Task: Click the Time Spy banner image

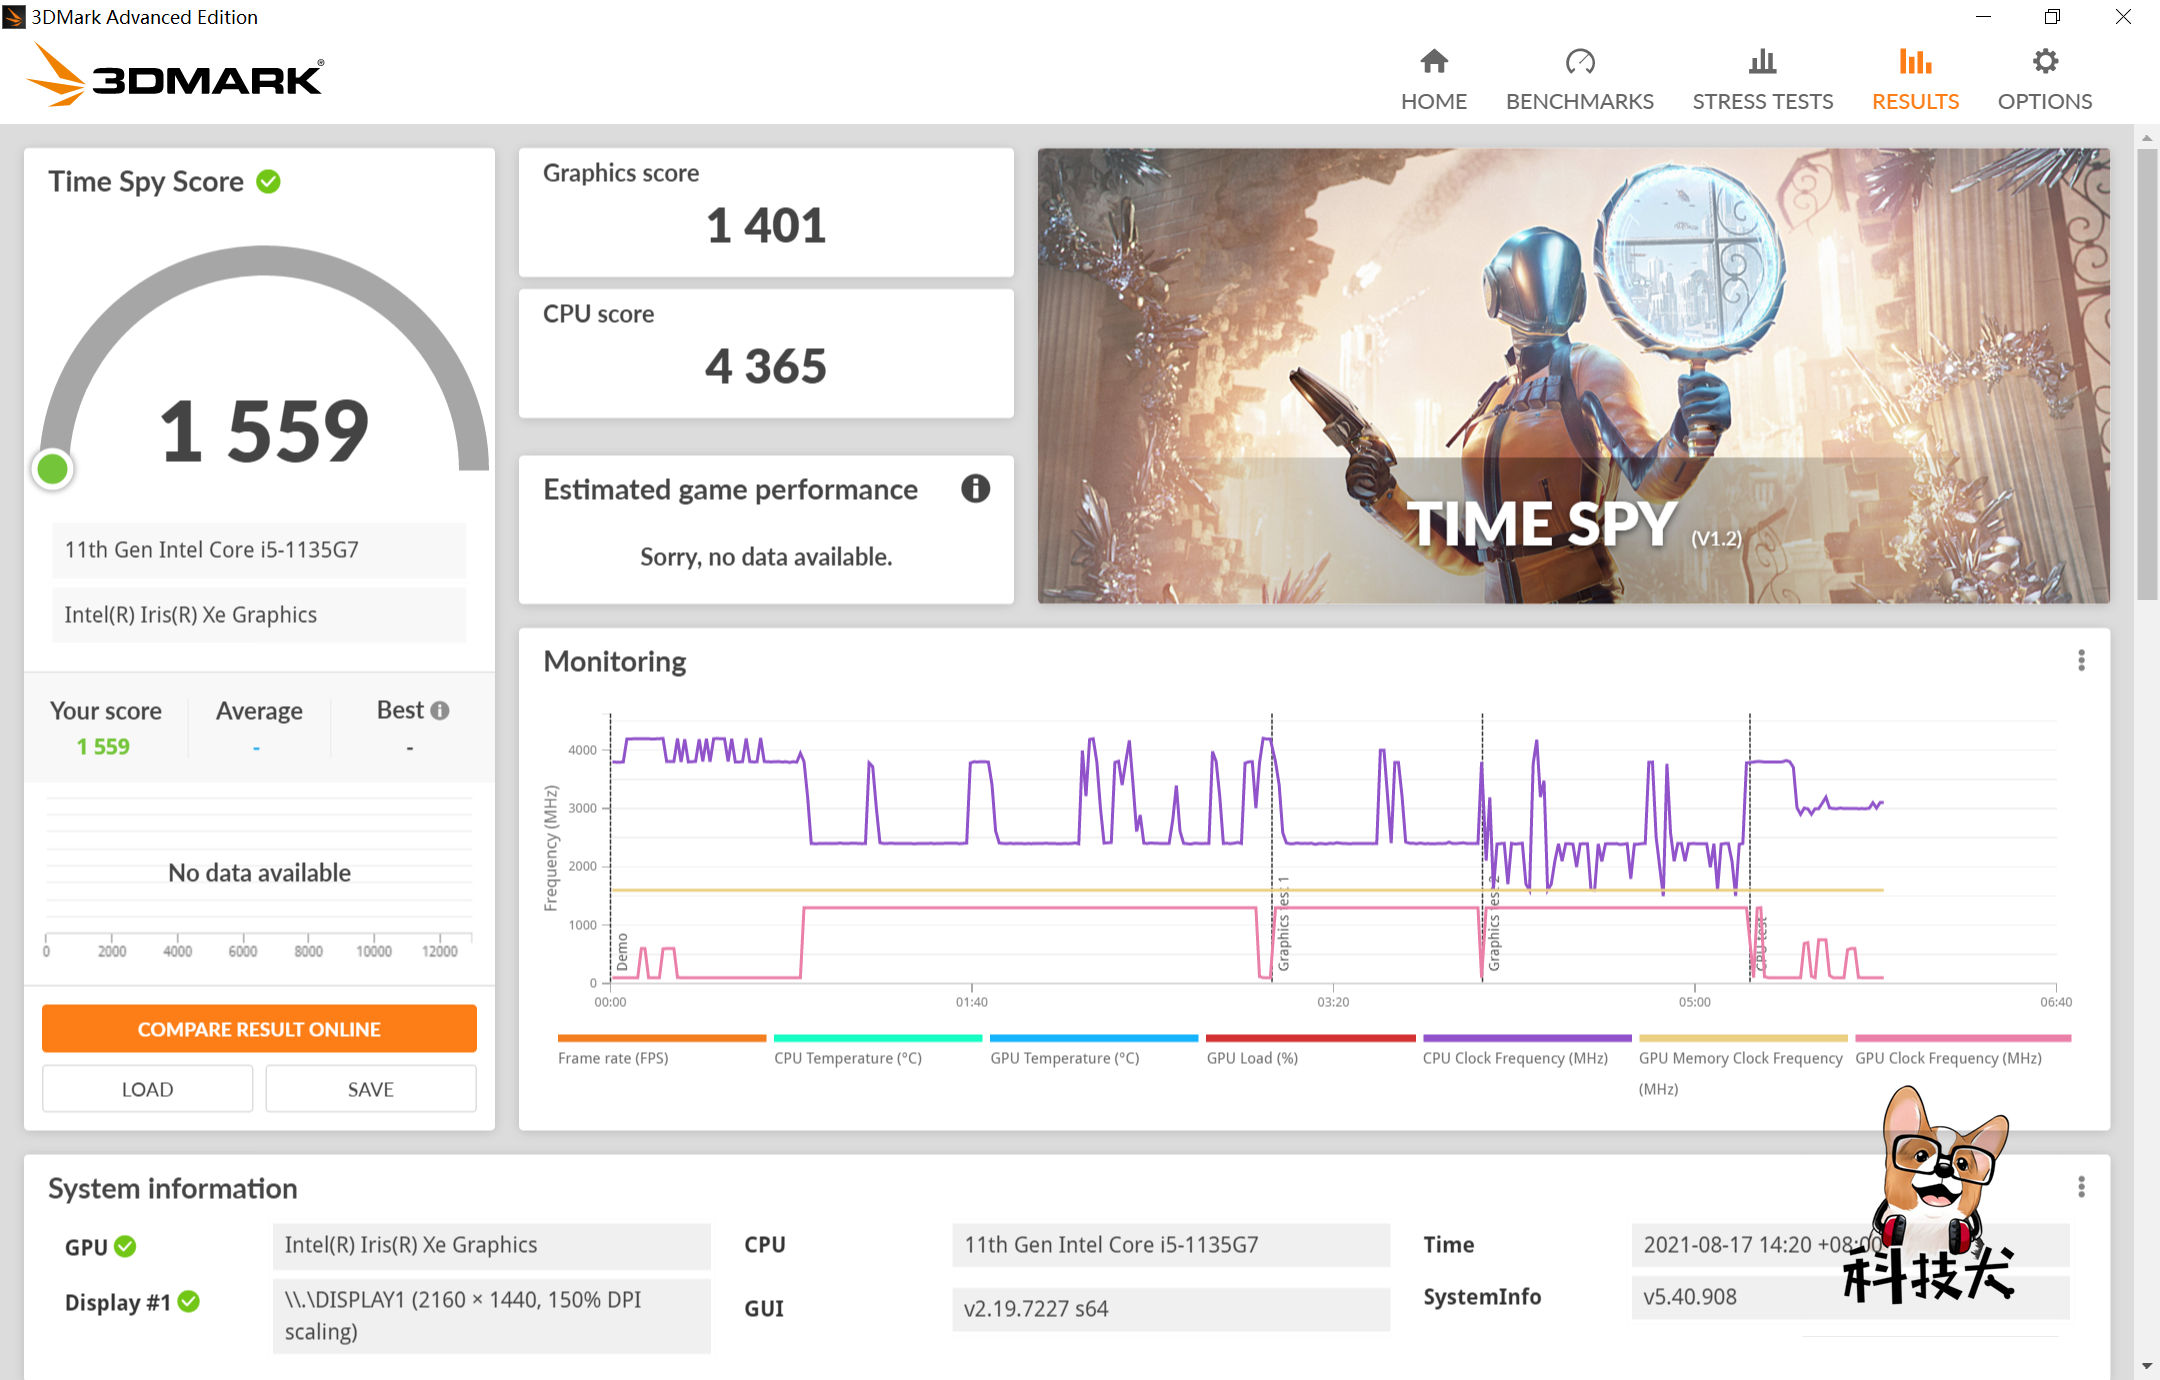Action: (x=1573, y=375)
